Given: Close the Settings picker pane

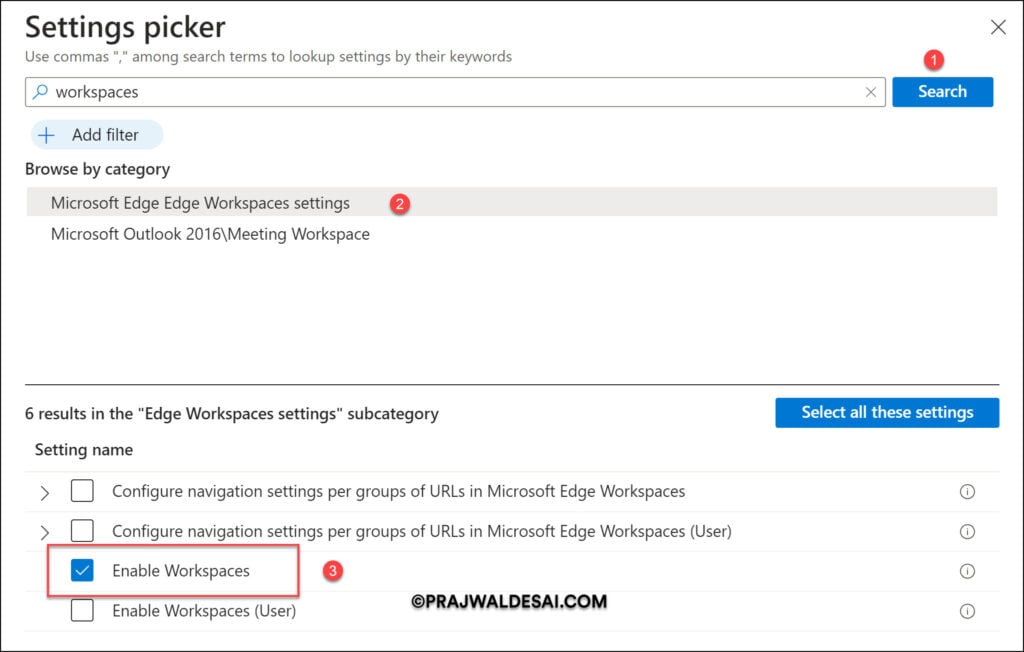Looking at the screenshot, I should pos(998,27).
